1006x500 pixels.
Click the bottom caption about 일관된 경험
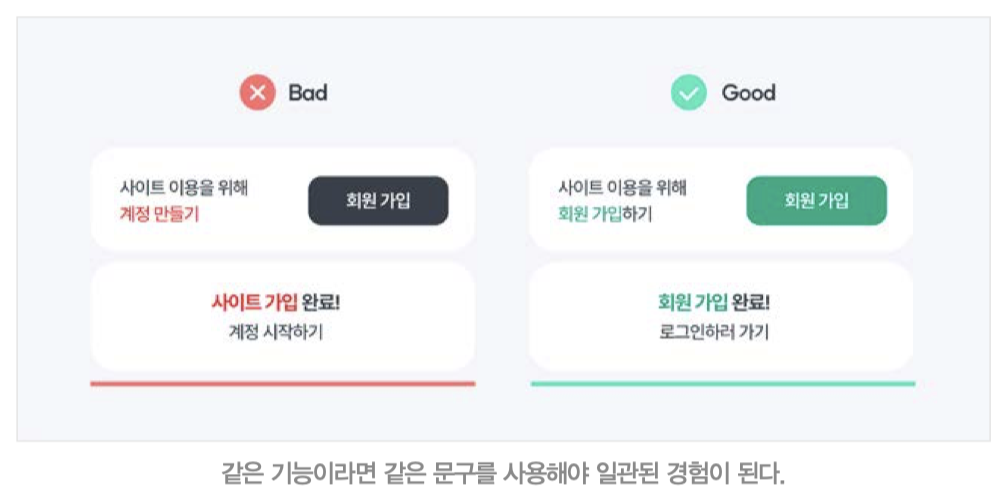click(503, 474)
